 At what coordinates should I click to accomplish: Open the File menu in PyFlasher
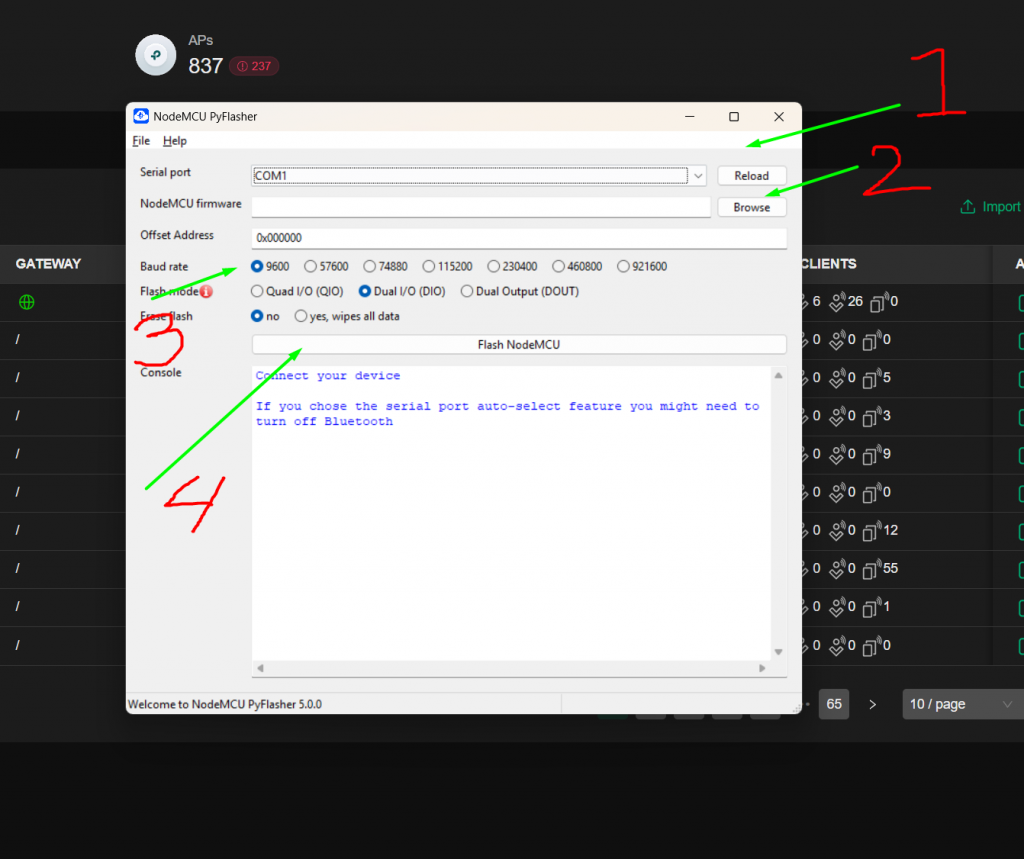click(141, 141)
